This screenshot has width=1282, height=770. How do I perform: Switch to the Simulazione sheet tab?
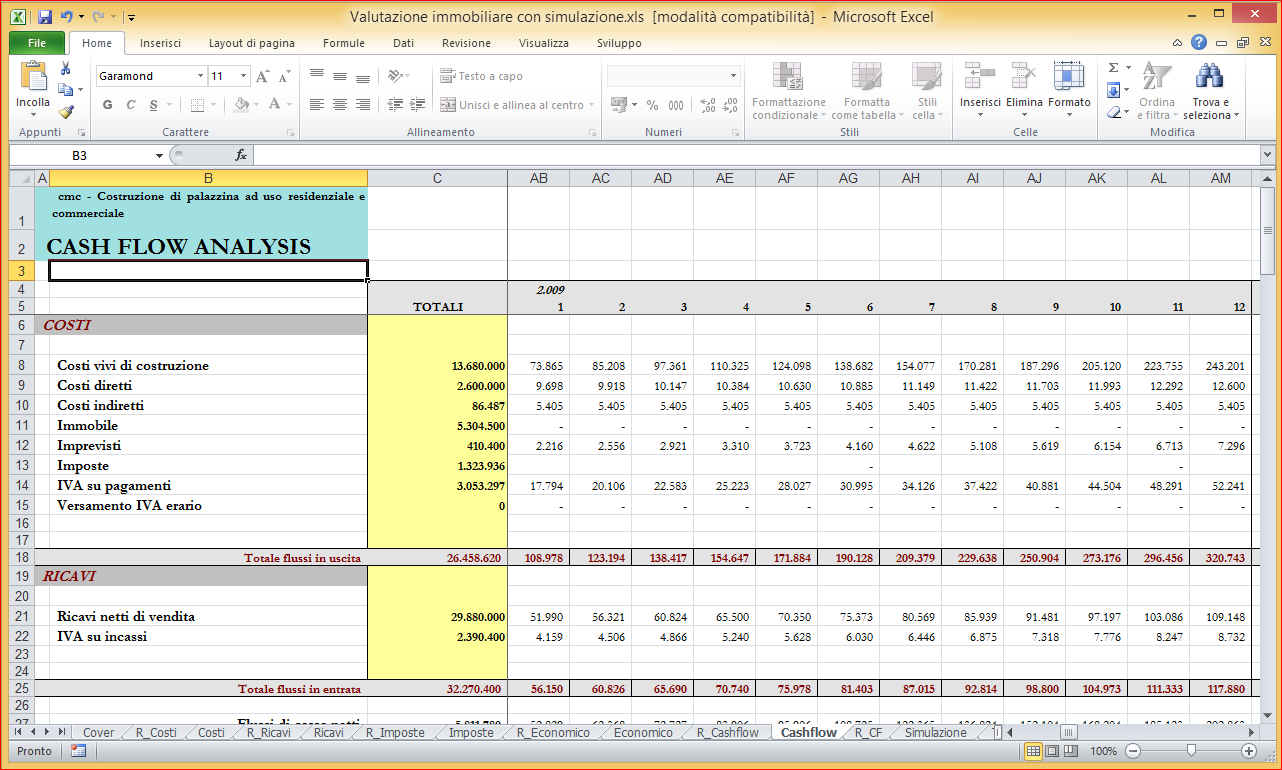(x=935, y=732)
